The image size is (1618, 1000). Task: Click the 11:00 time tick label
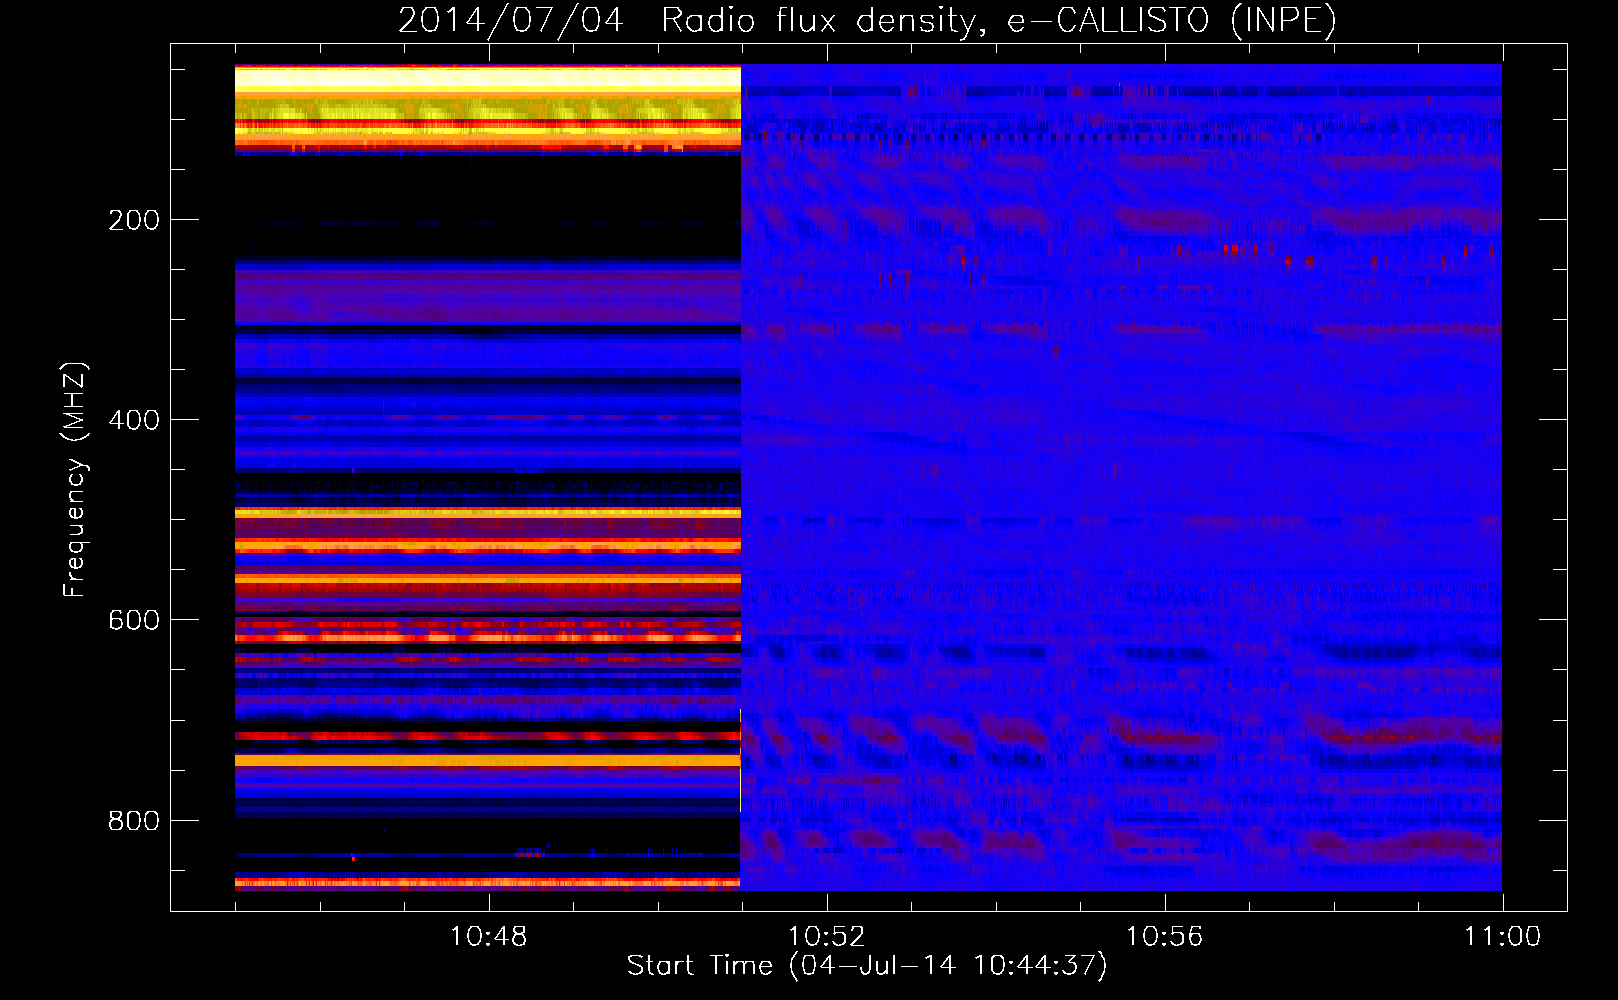coord(1502,937)
